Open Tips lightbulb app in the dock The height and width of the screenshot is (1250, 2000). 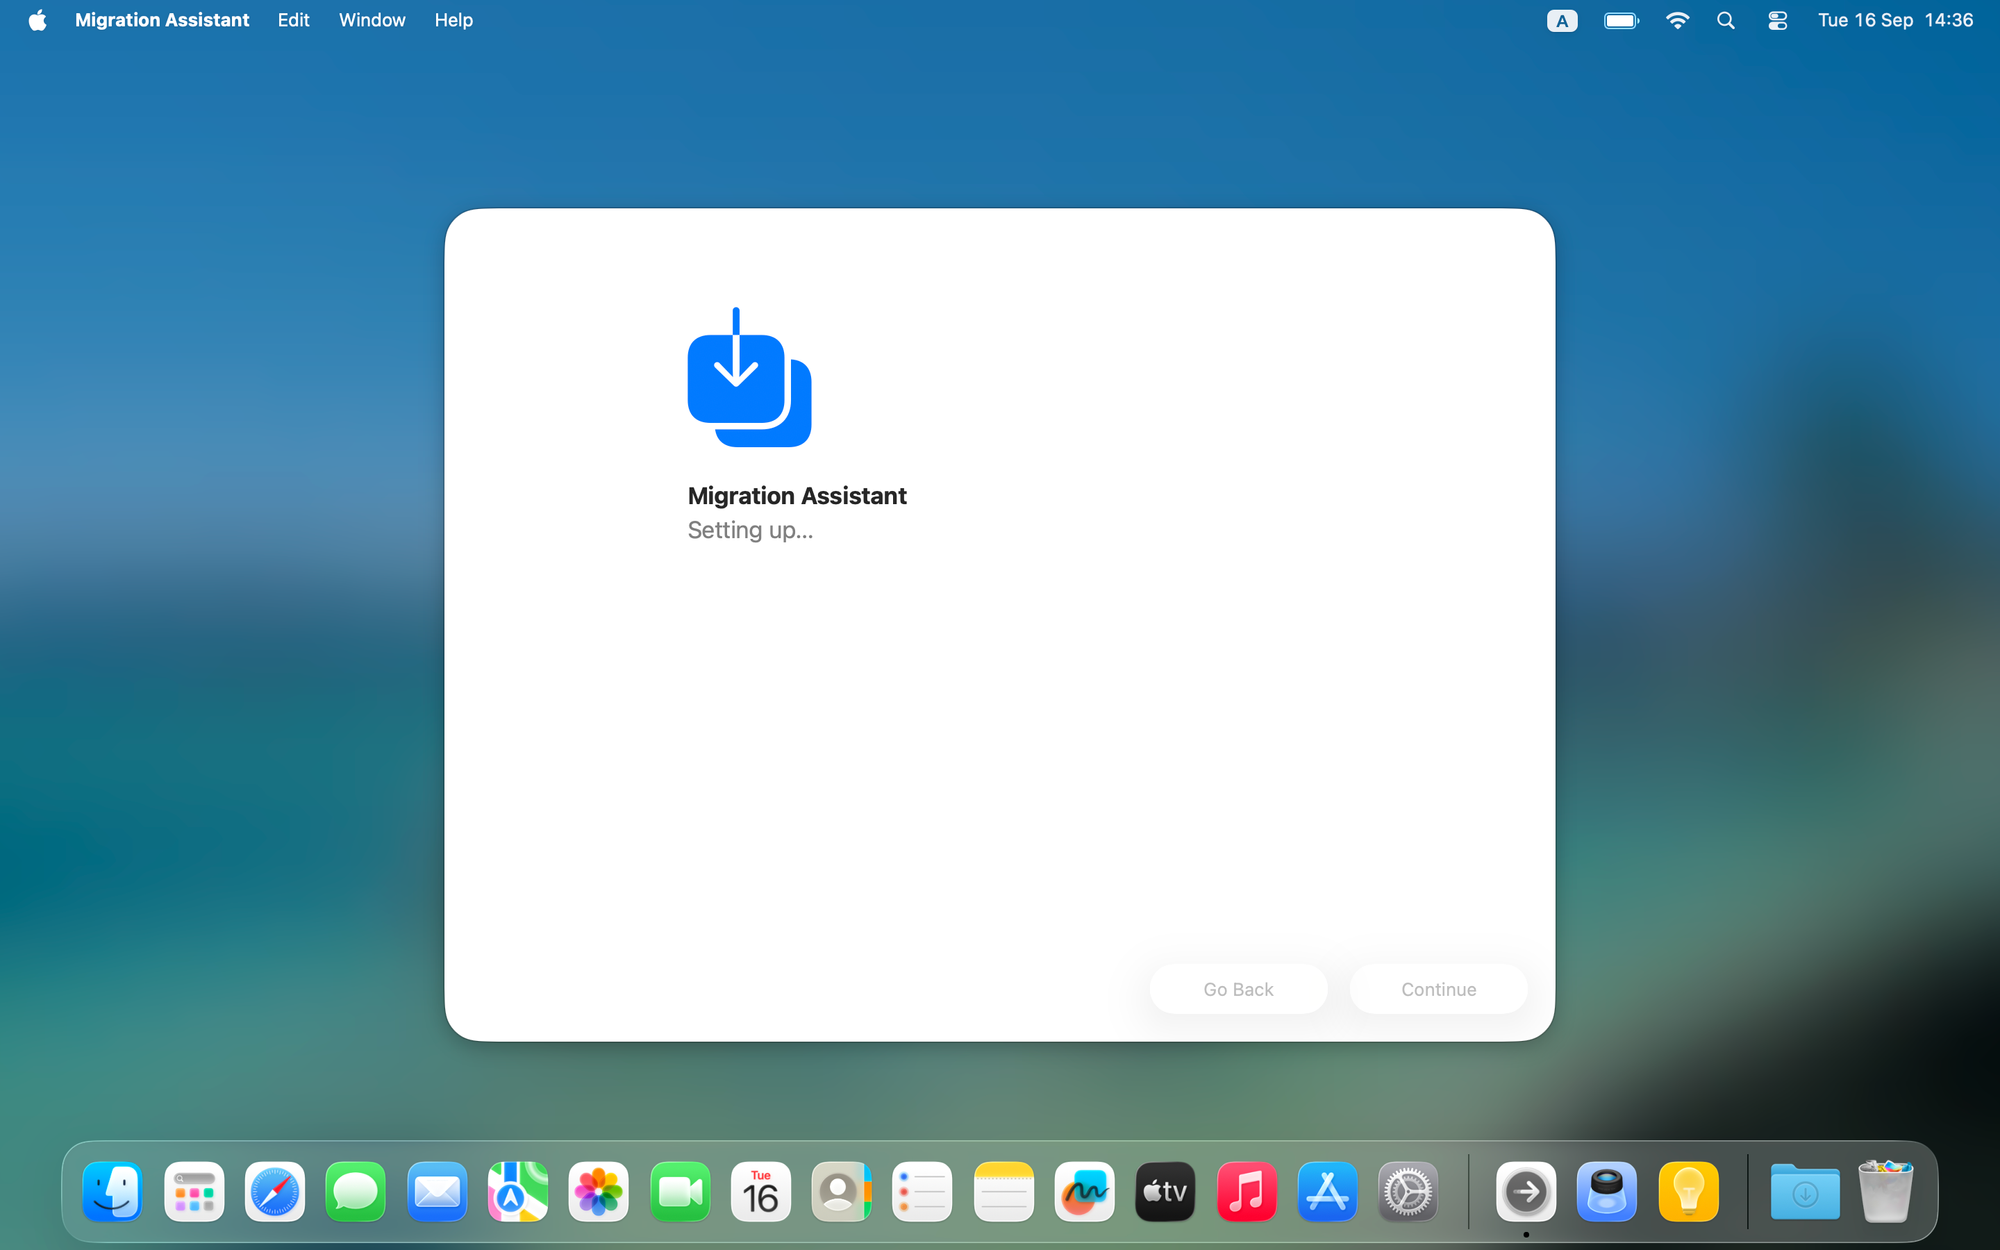[x=1688, y=1192]
